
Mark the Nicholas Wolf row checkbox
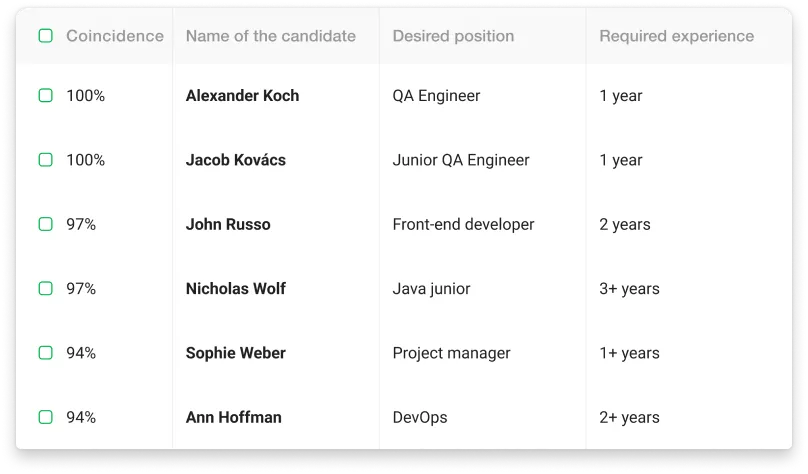point(45,288)
